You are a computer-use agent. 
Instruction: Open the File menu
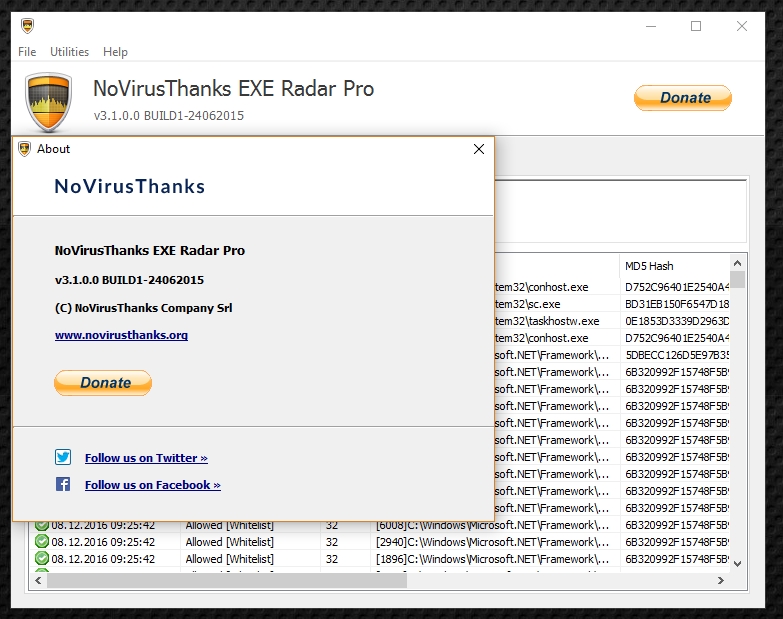coord(27,52)
